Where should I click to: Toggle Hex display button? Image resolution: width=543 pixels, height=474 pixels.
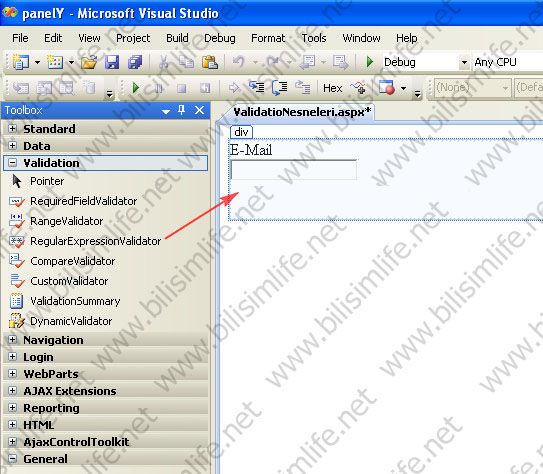(332, 88)
